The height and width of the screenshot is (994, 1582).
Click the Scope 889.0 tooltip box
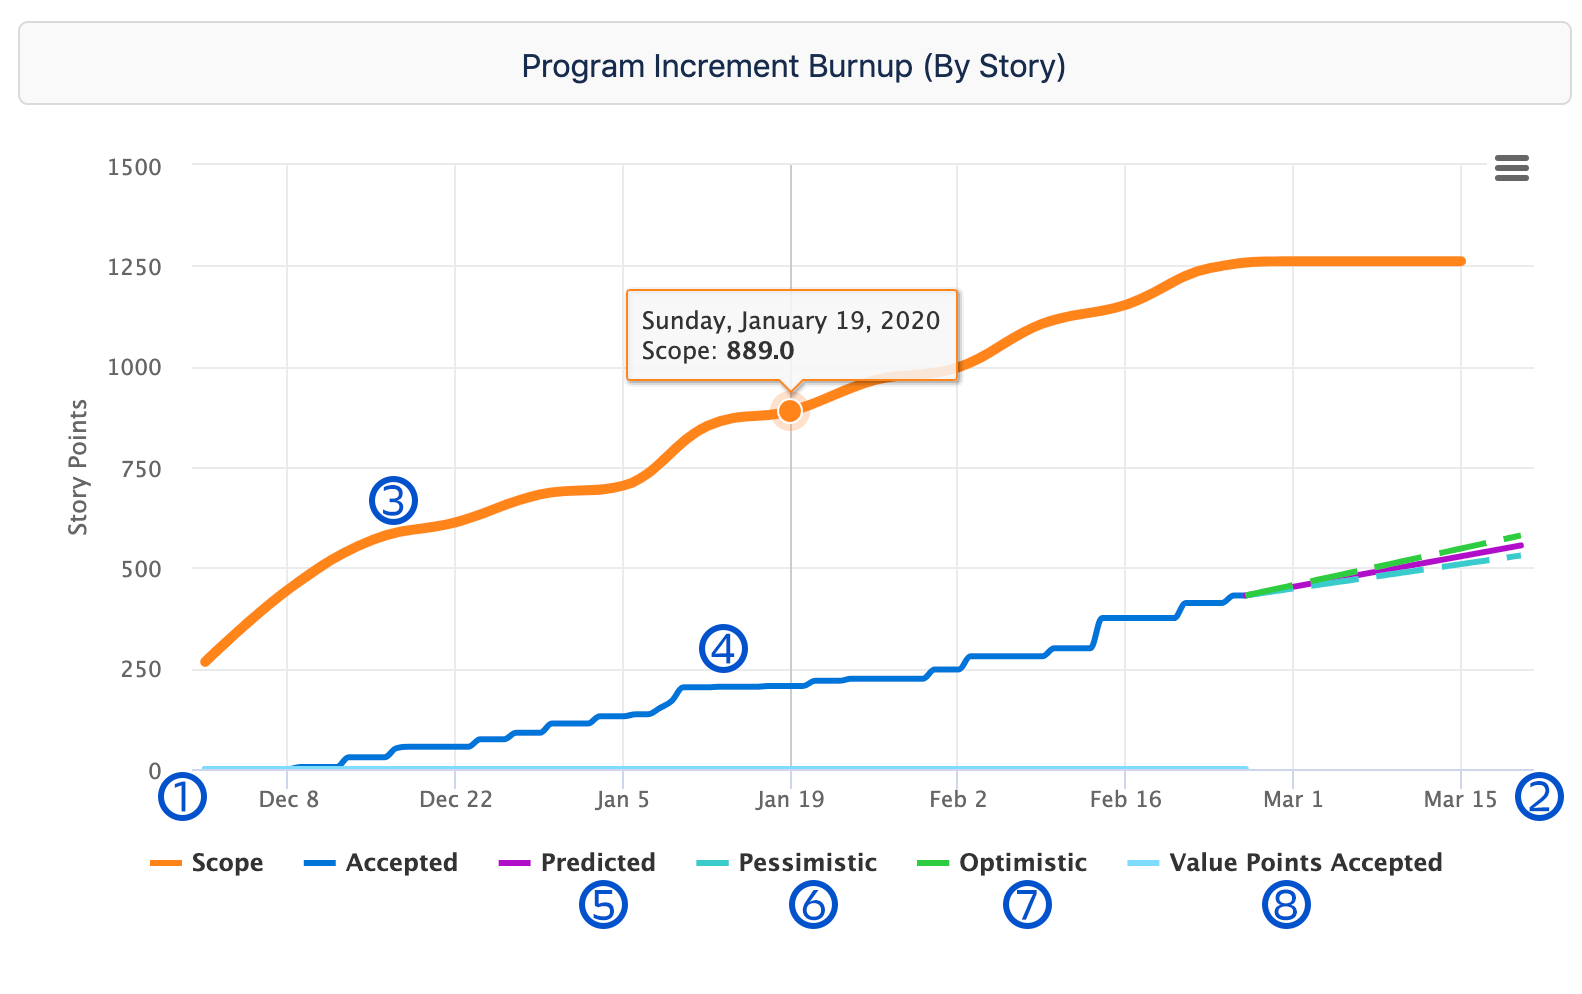(792, 335)
